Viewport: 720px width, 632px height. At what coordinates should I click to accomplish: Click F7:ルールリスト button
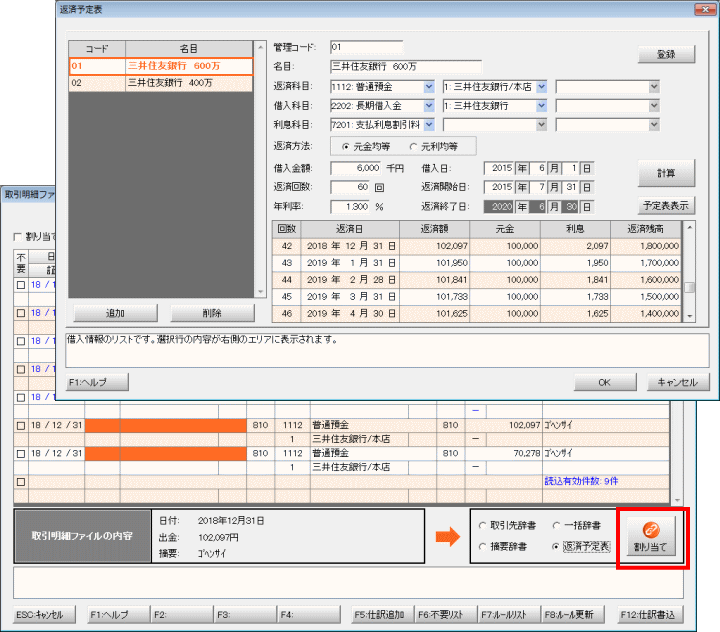pyautogui.click(x=509, y=615)
